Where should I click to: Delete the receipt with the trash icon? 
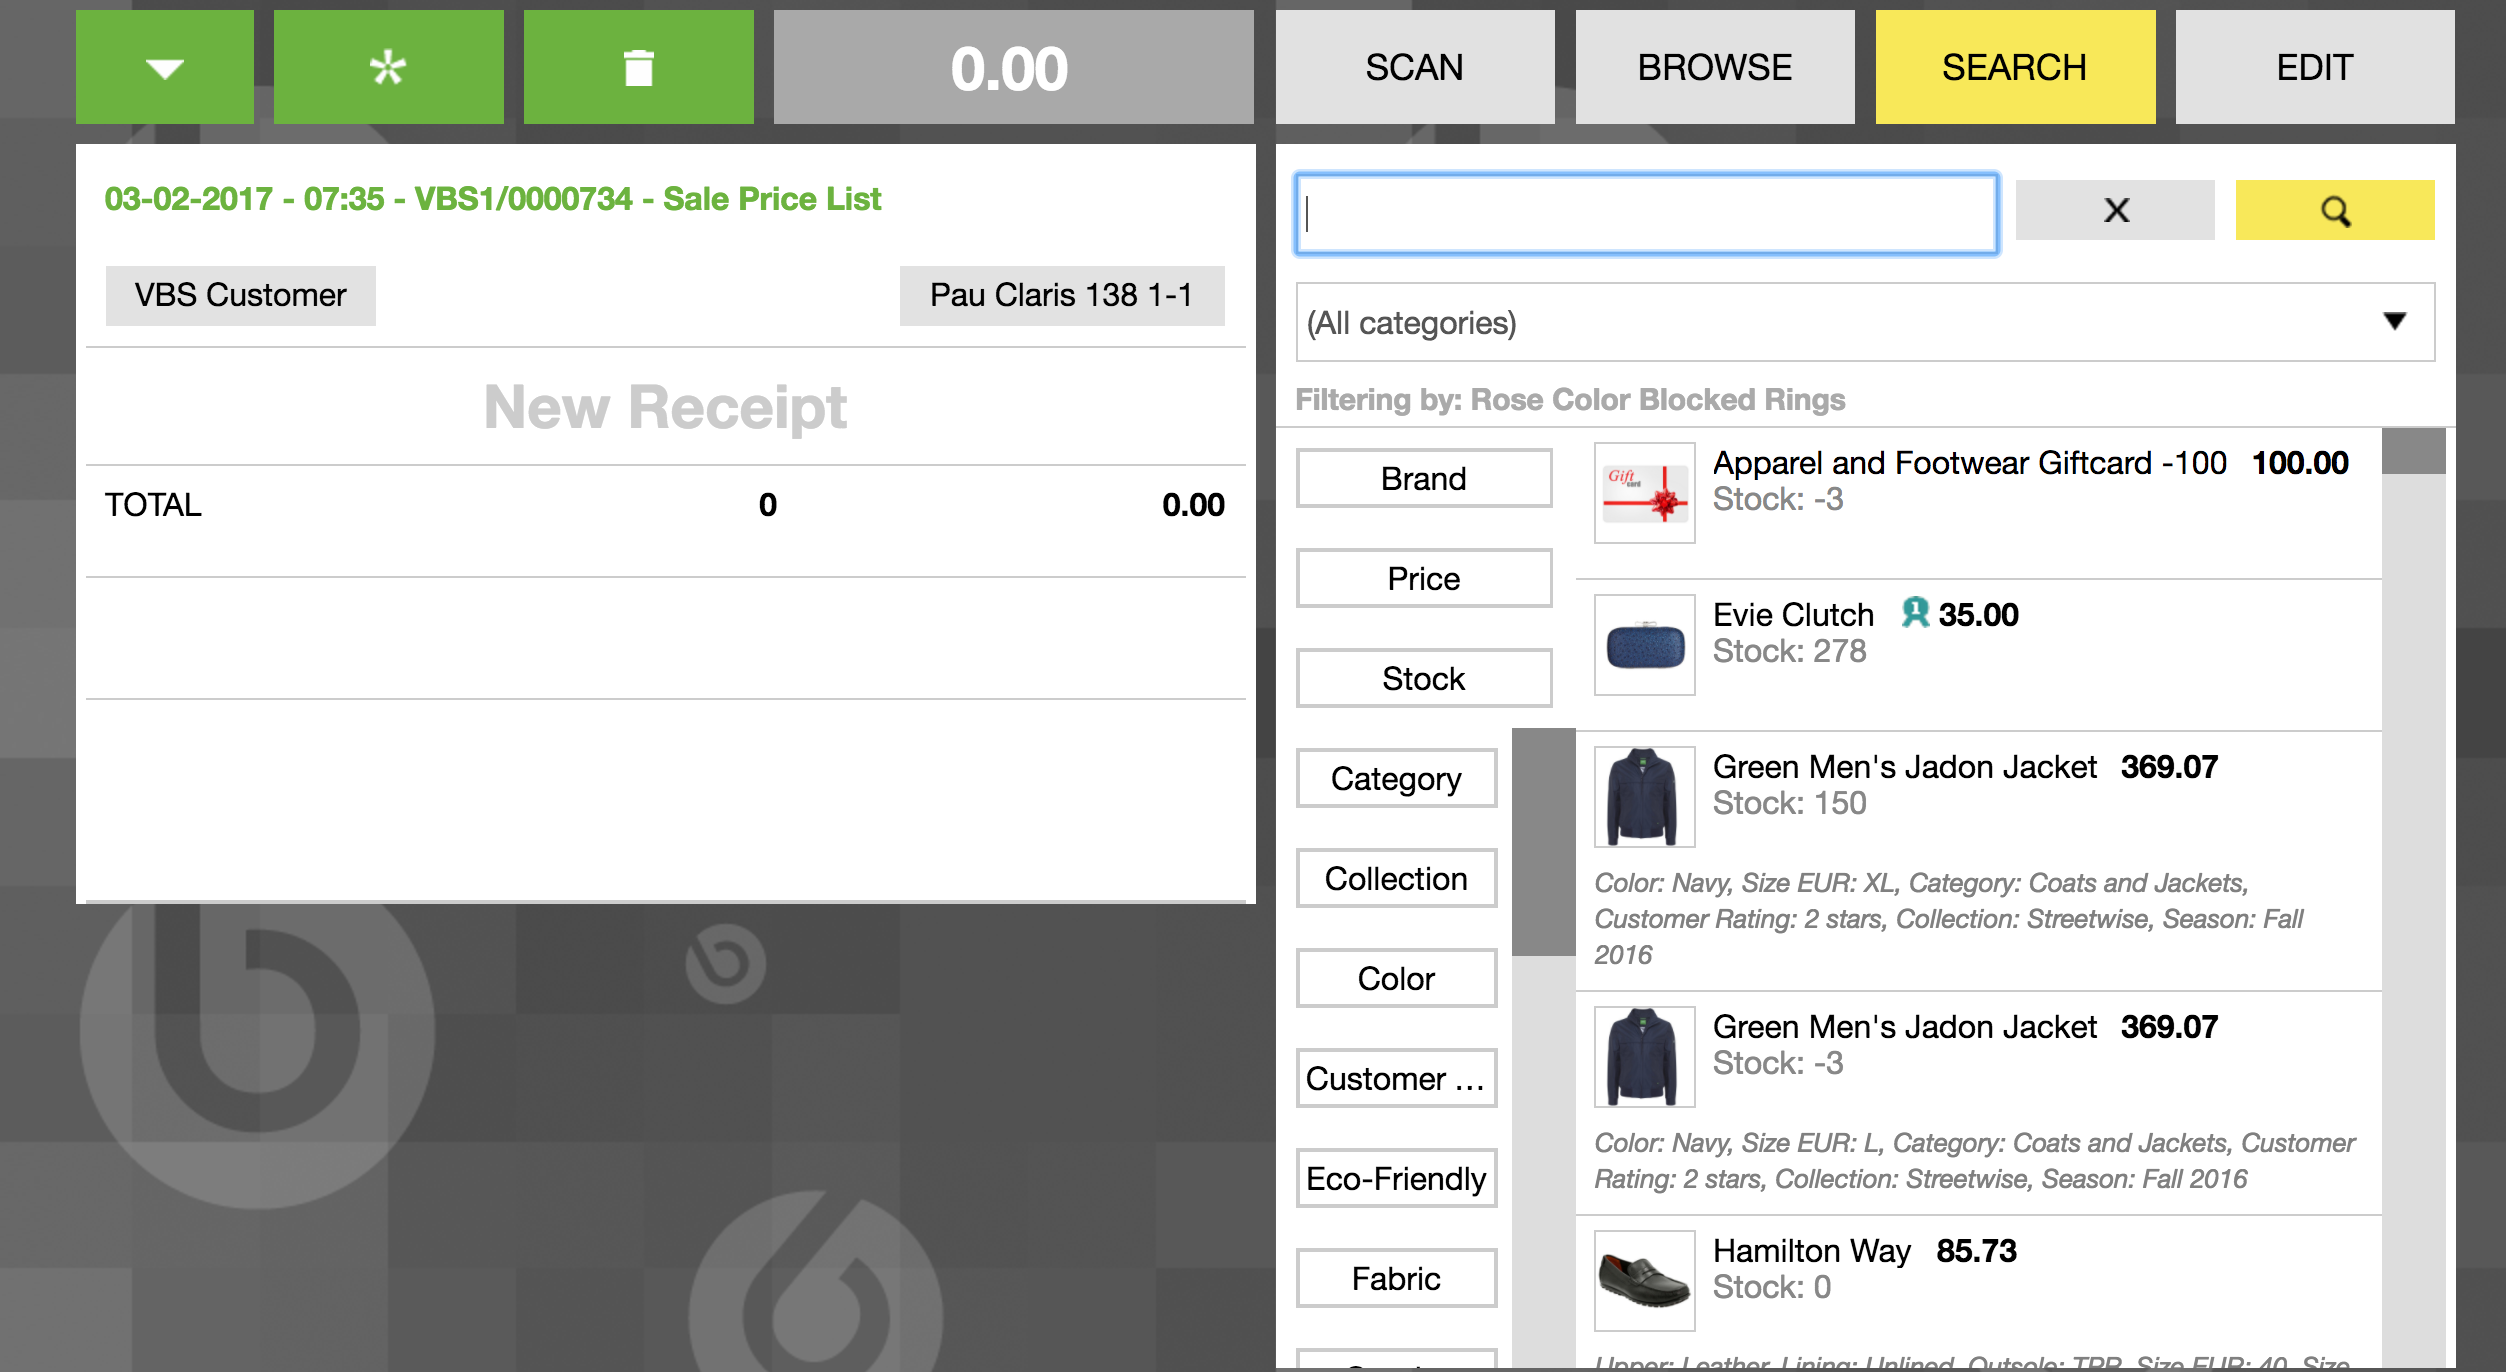point(638,67)
